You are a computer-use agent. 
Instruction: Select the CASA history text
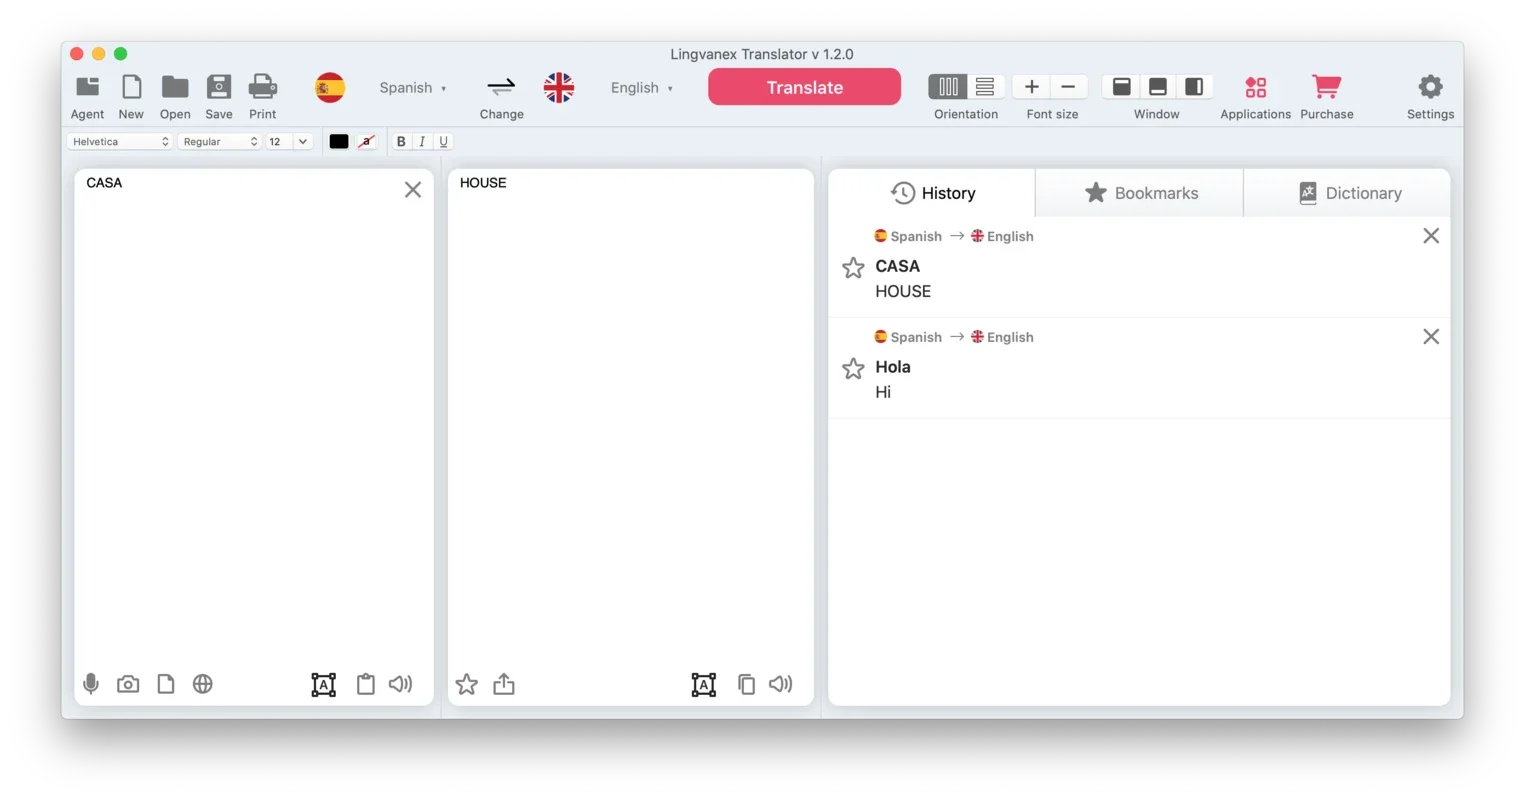(x=897, y=266)
